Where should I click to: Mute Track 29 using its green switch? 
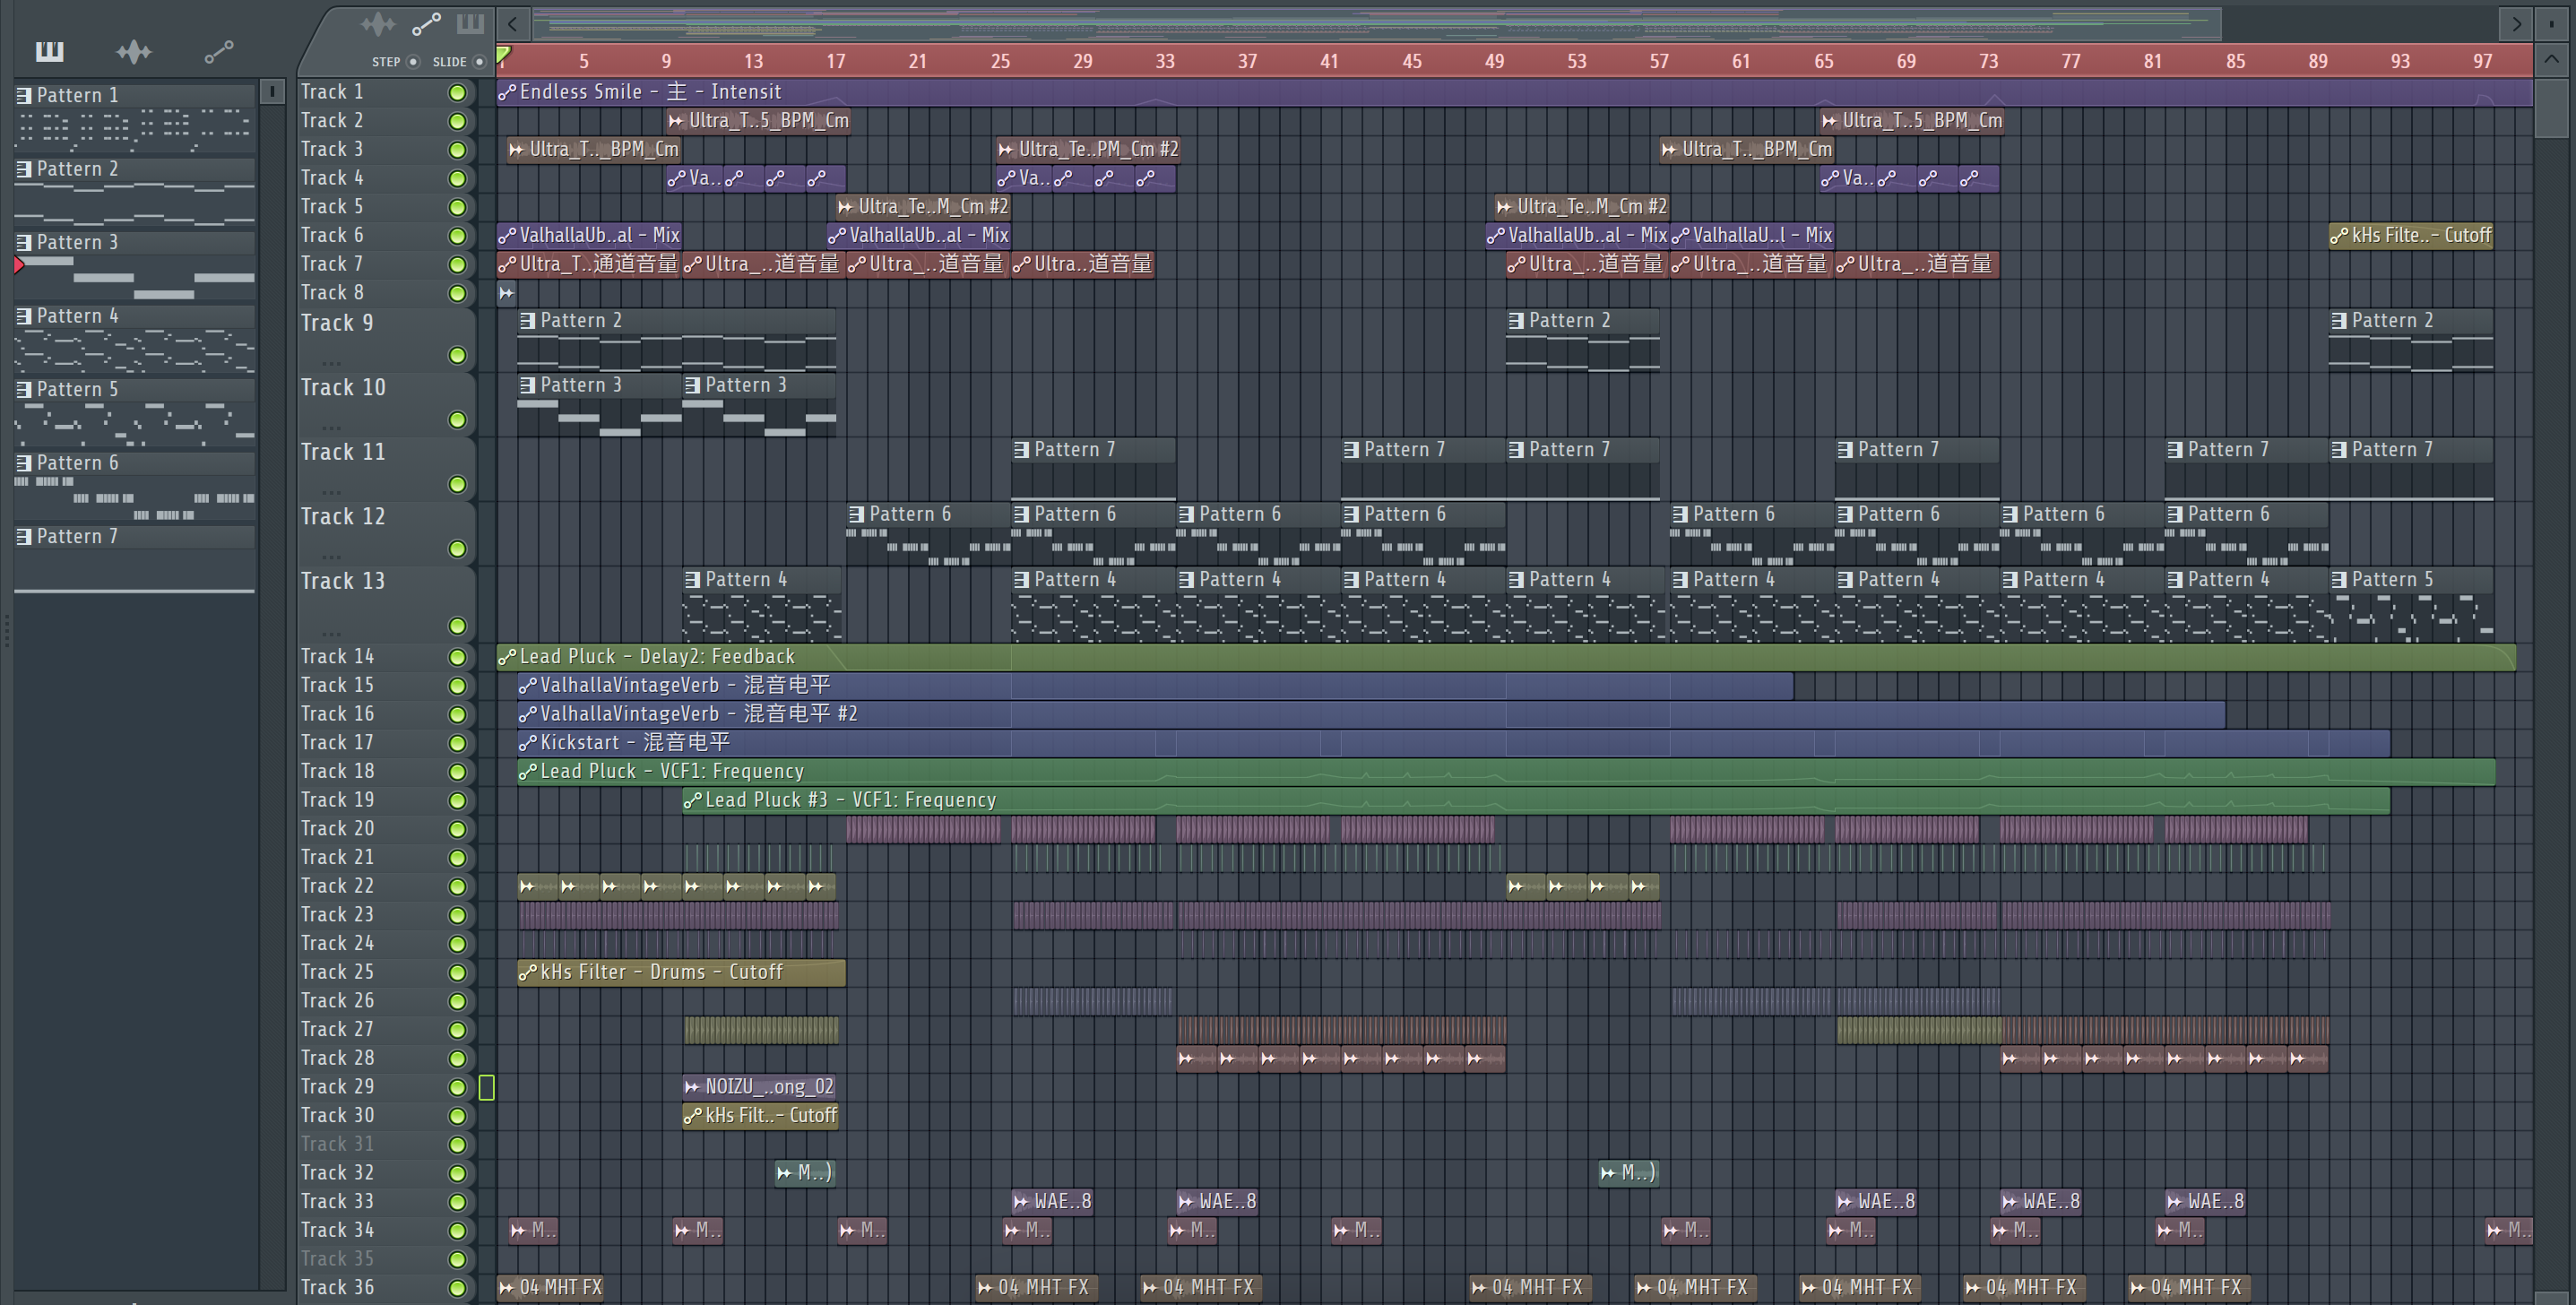click(x=457, y=1087)
